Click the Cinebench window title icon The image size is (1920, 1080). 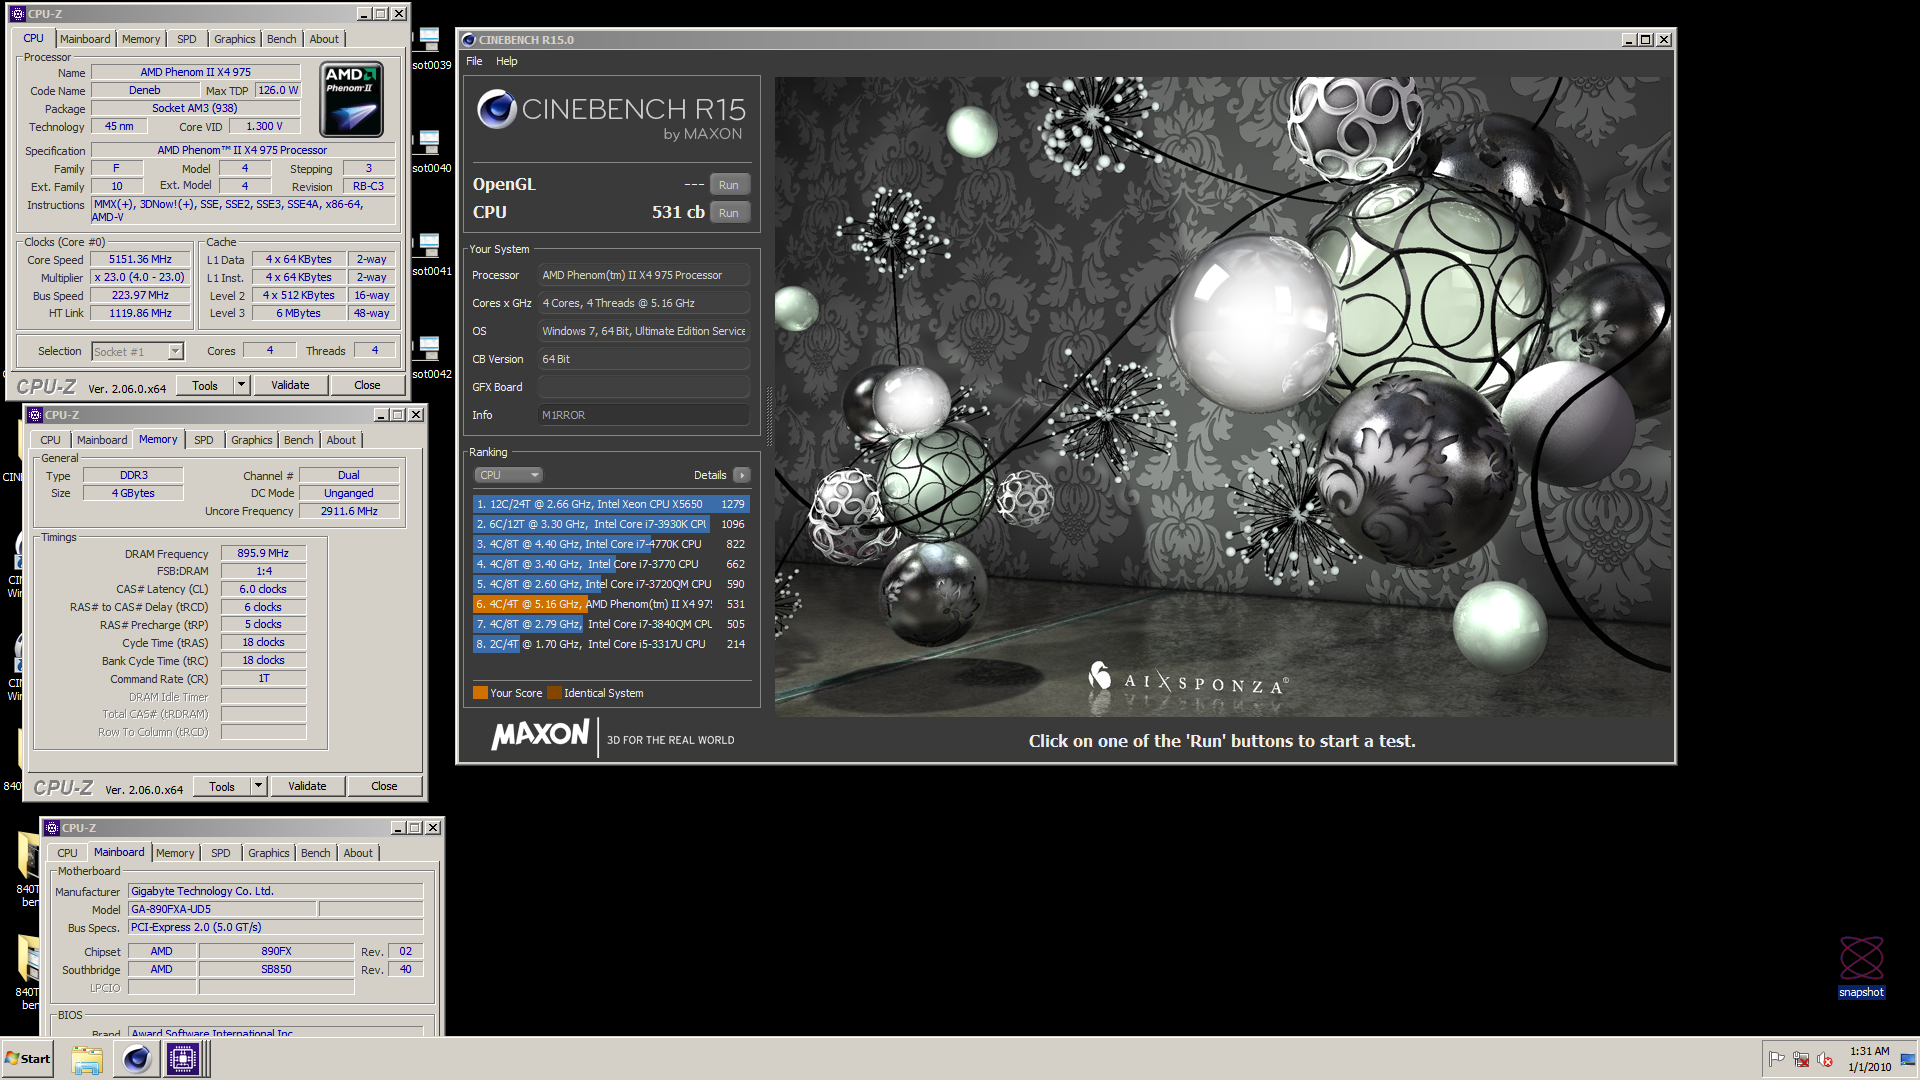[x=468, y=40]
